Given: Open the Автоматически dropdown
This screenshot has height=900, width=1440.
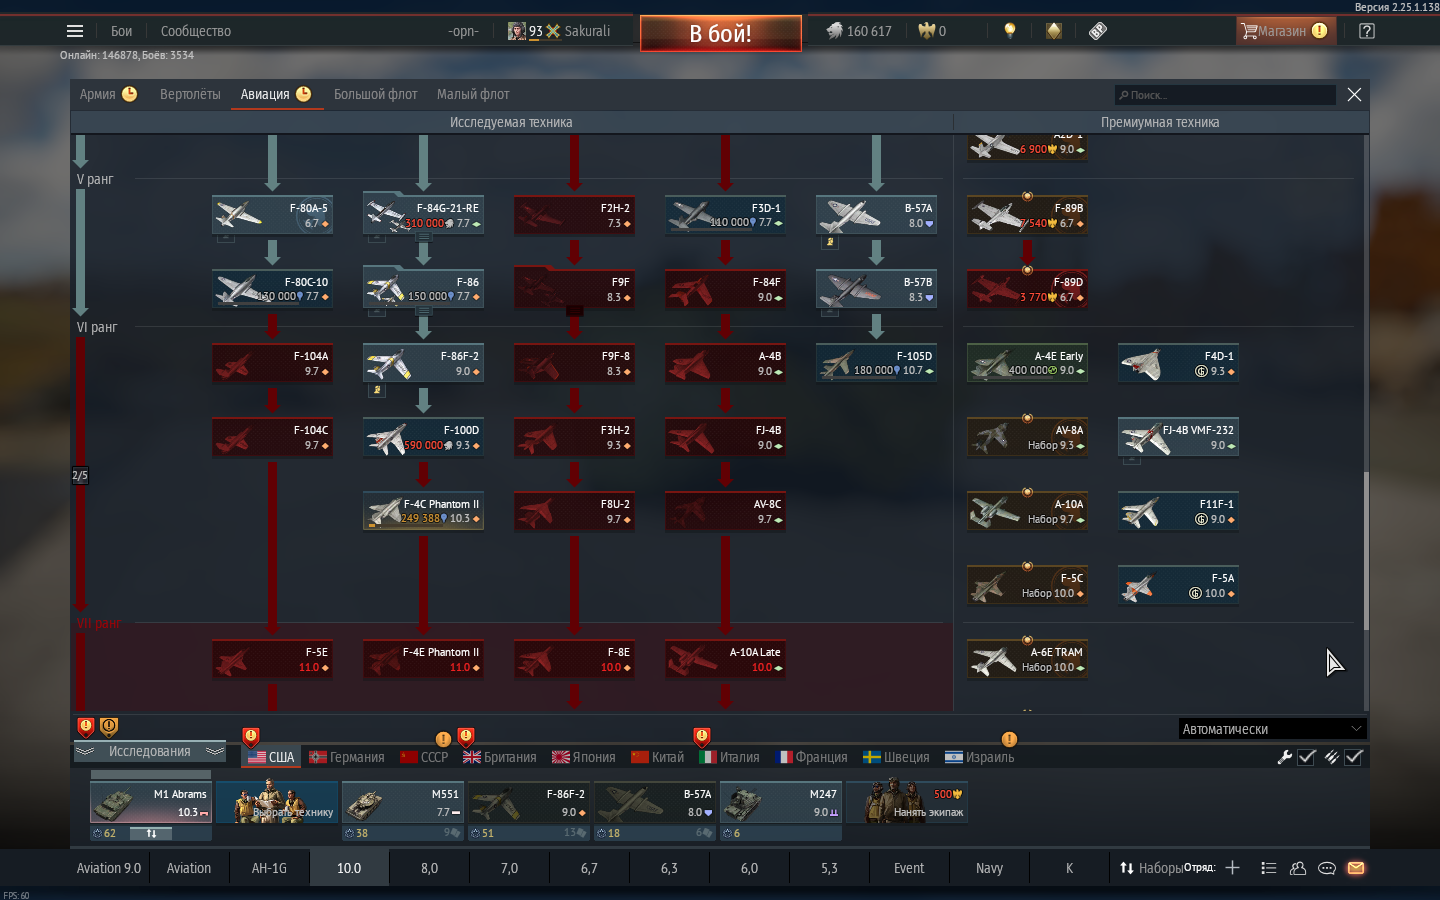Looking at the screenshot, I should pos(1272,728).
